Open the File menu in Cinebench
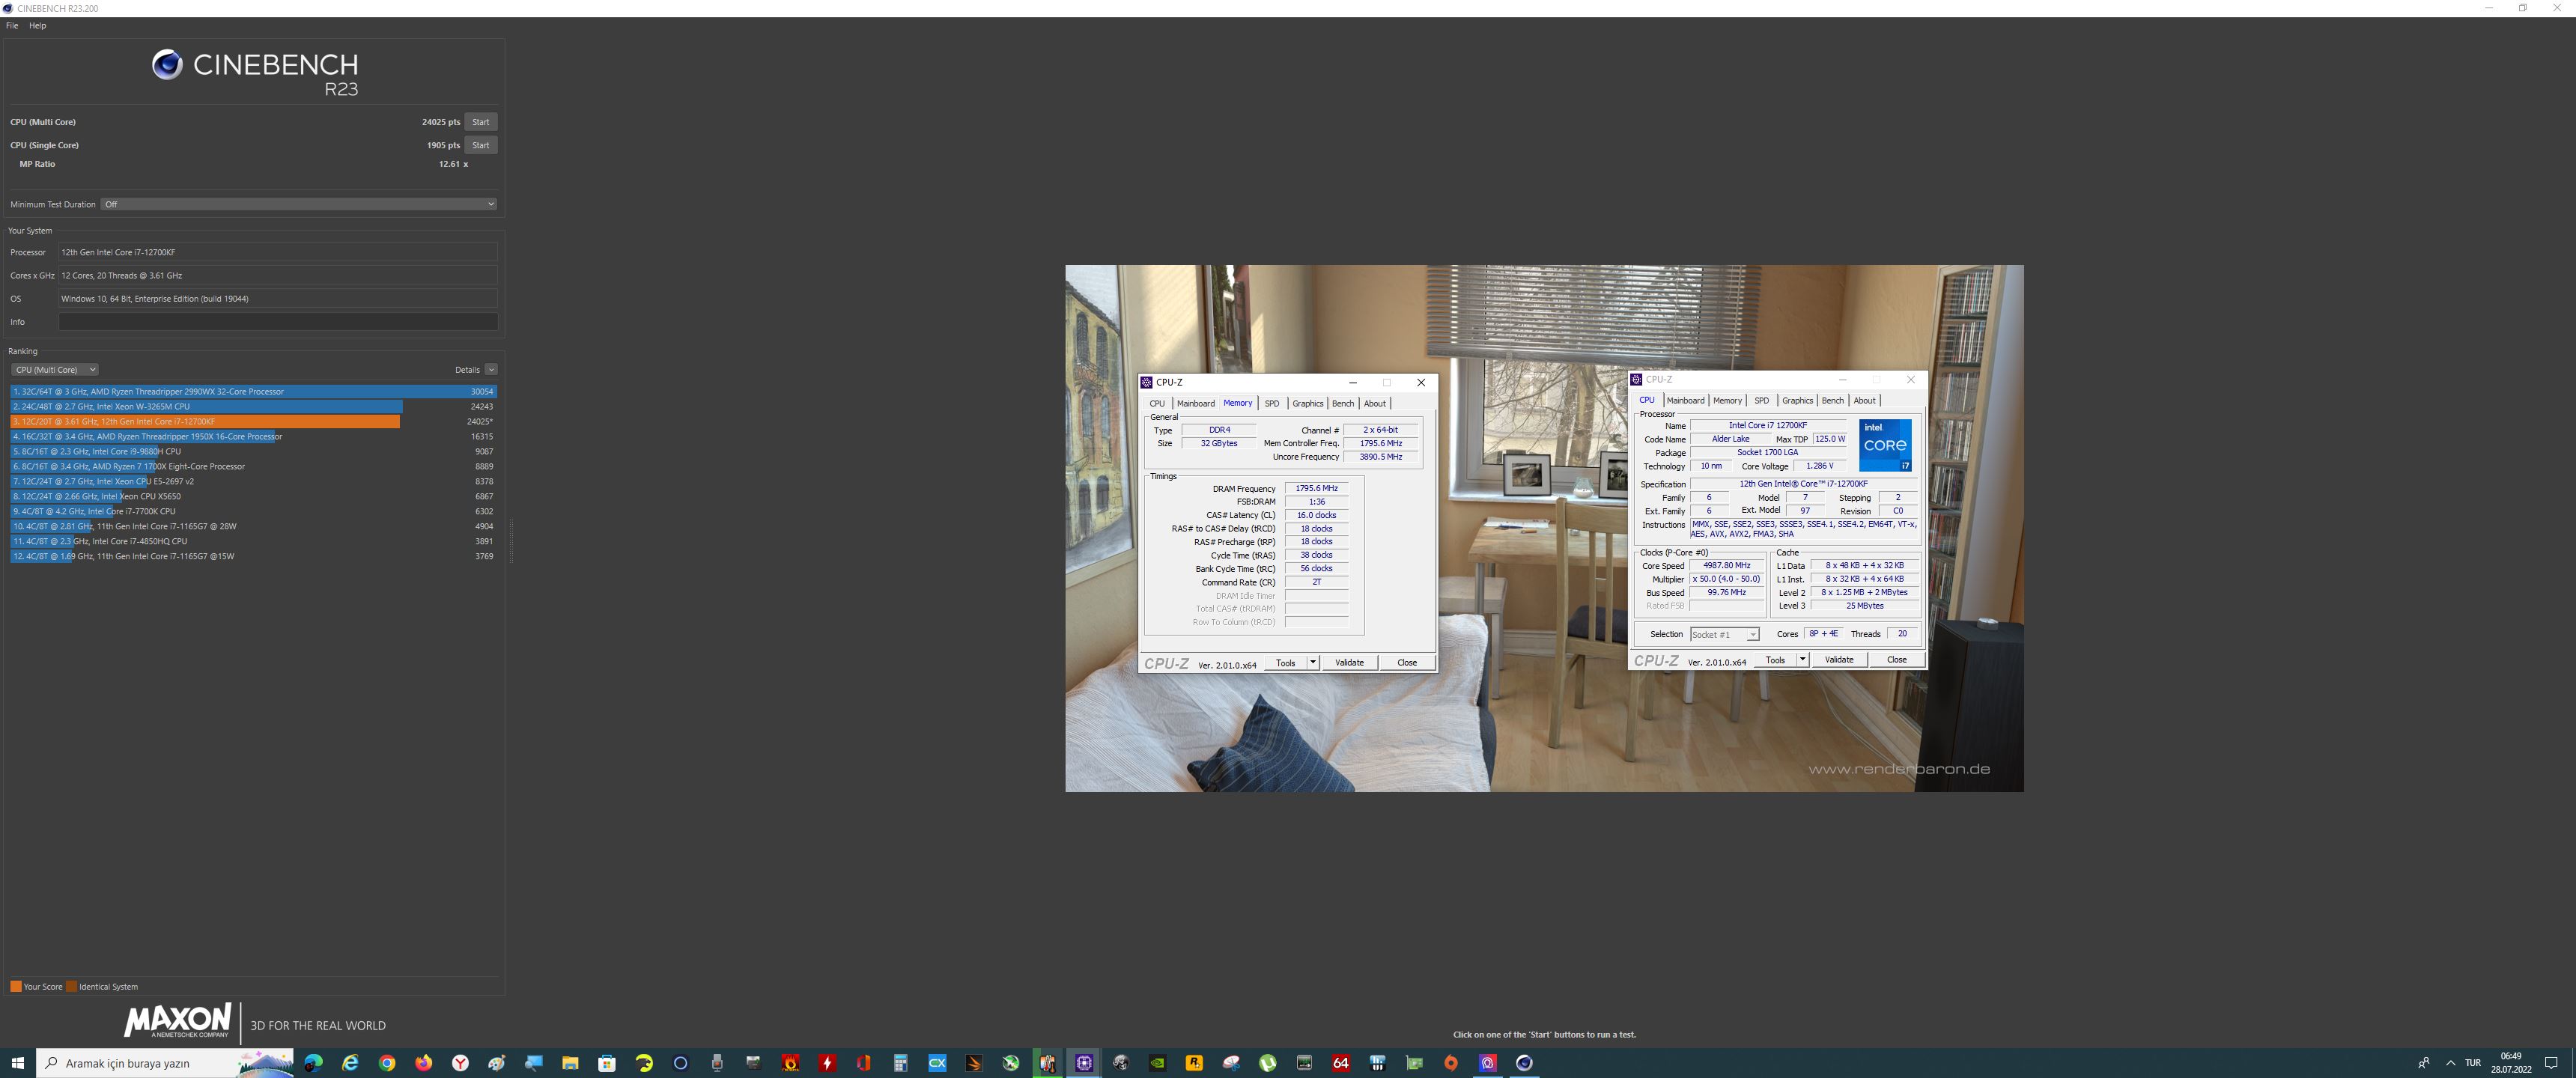This screenshot has width=2576, height=1078. coord(12,26)
